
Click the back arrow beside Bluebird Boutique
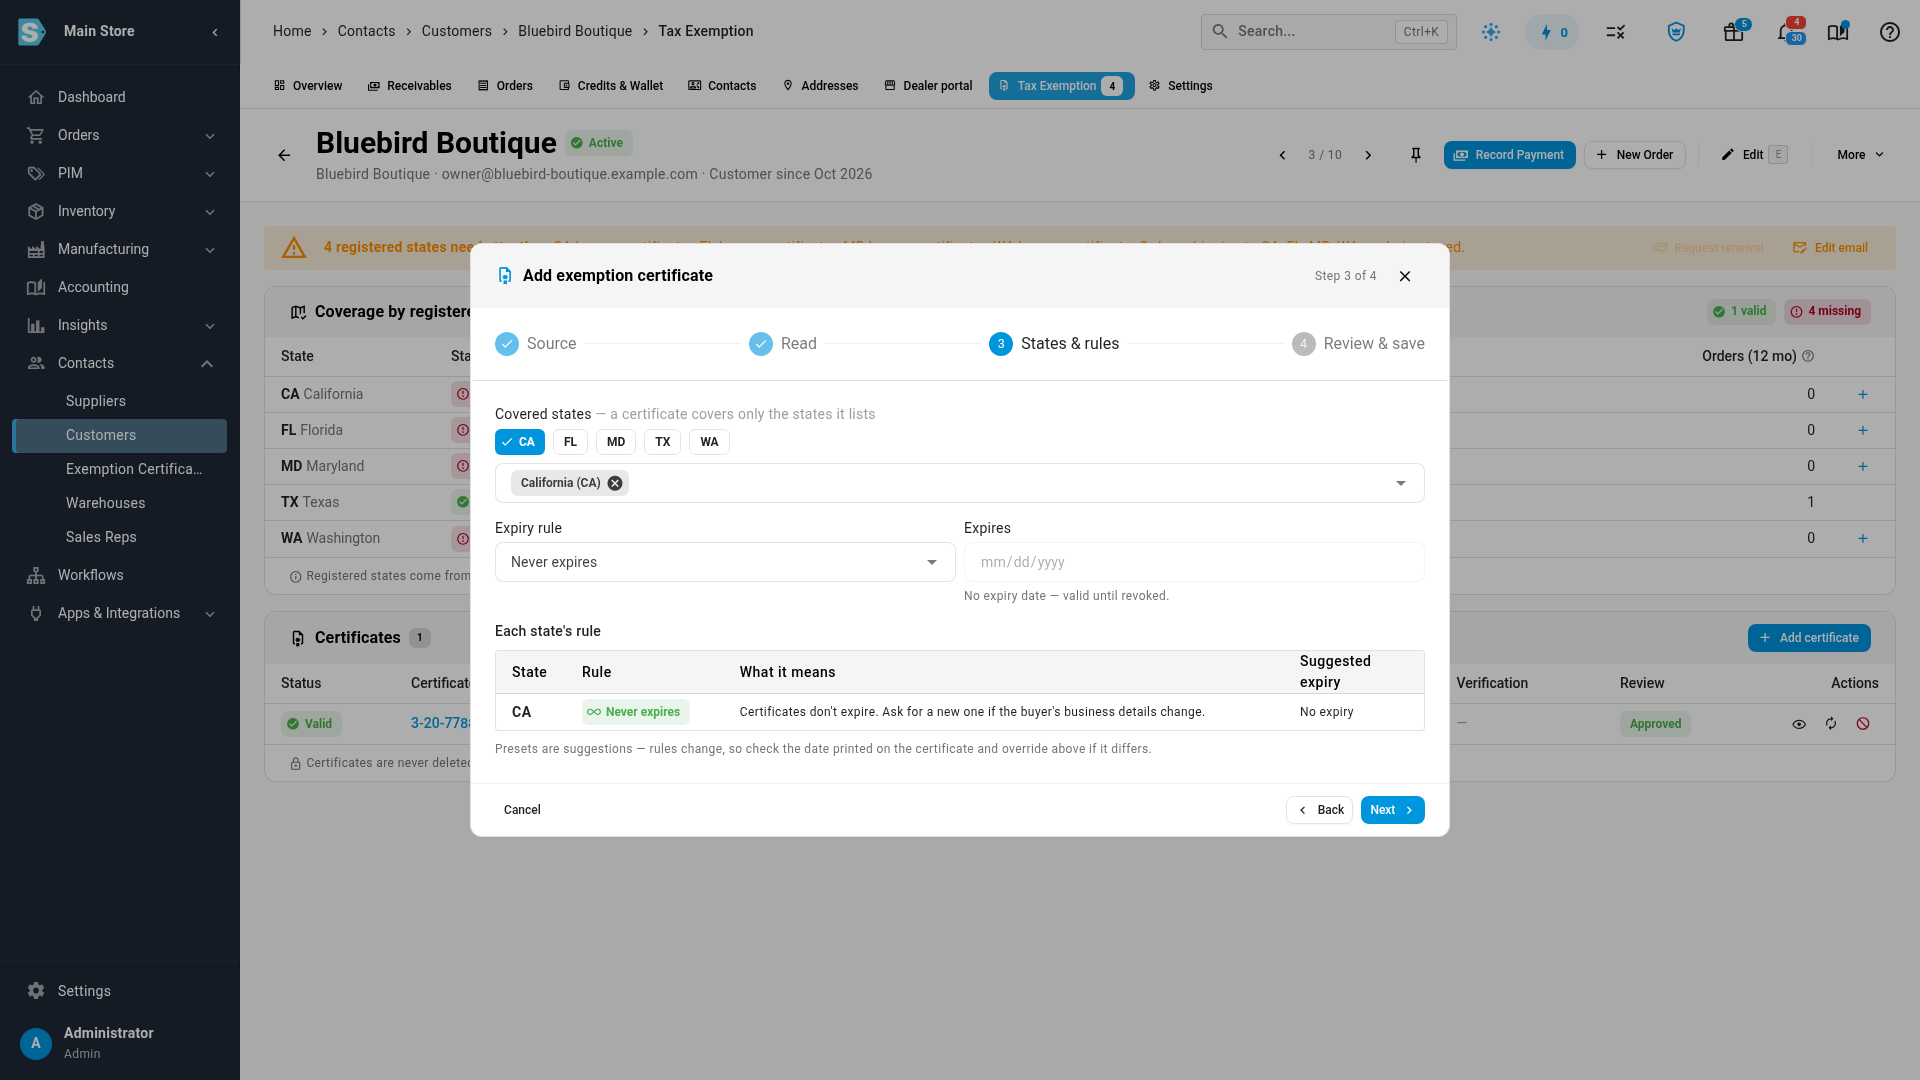pos(284,155)
